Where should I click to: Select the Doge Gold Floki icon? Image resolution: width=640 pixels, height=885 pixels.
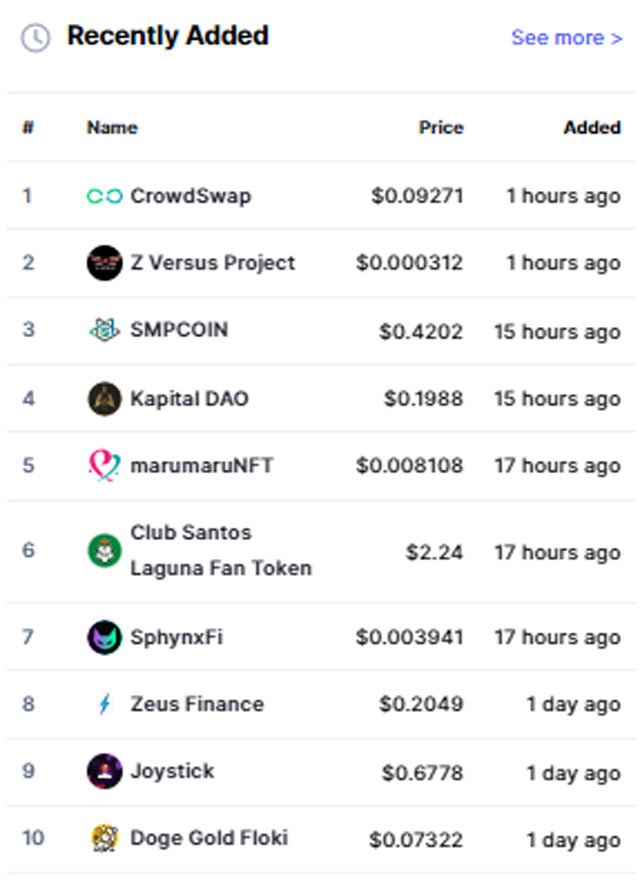coord(104,838)
